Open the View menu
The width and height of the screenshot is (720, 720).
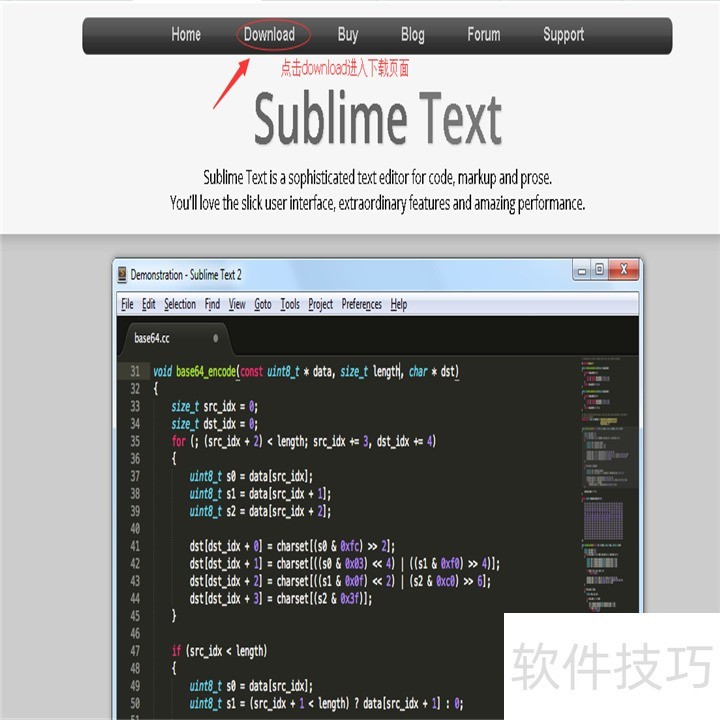tap(237, 304)
